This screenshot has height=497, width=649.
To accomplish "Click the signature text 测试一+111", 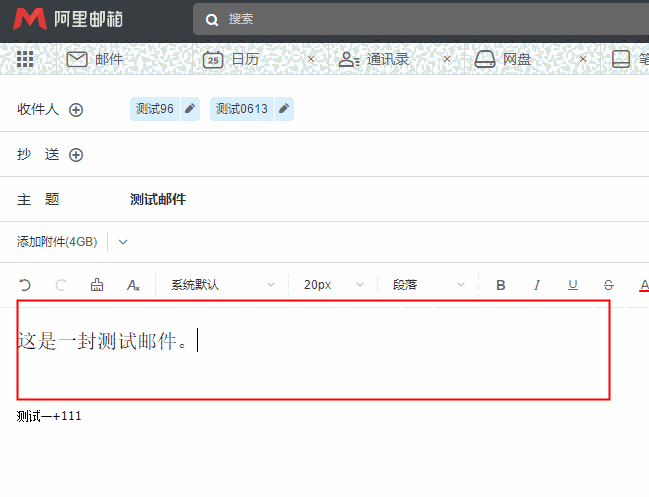I will tap(49, 416).
